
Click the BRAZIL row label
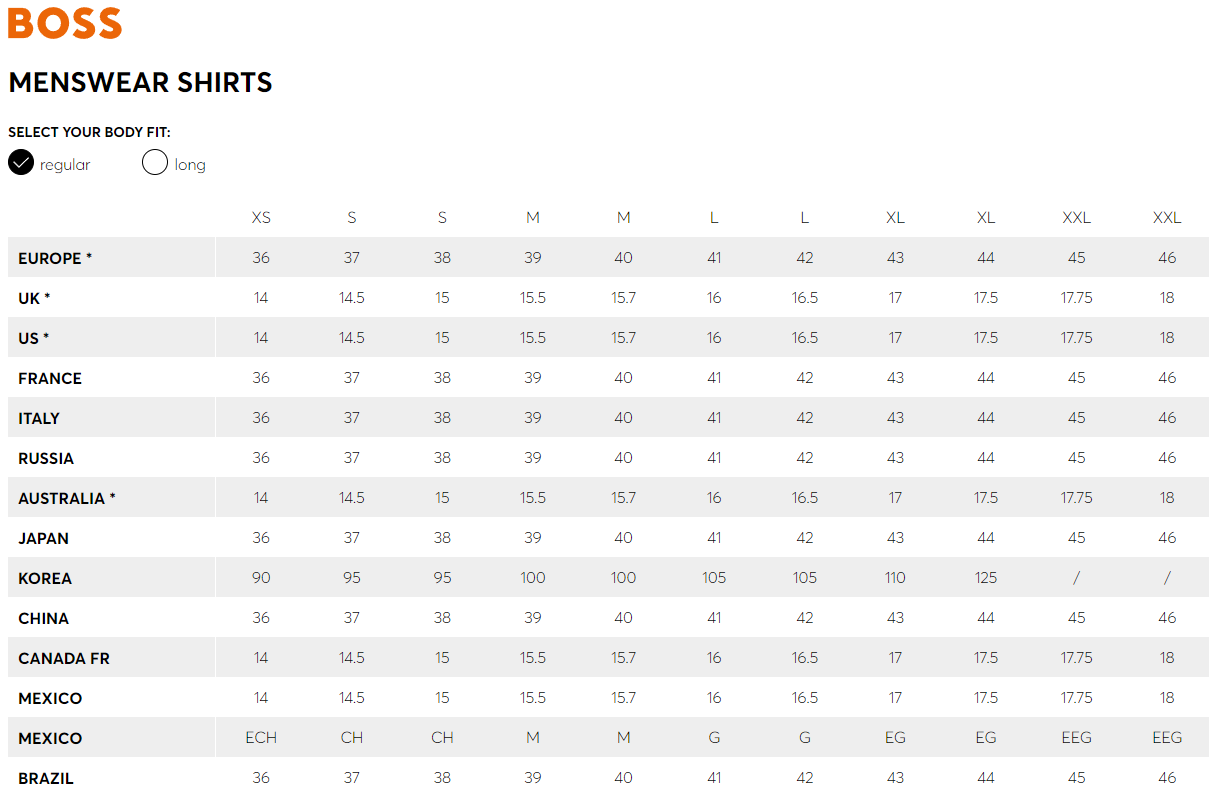[46, 778]
